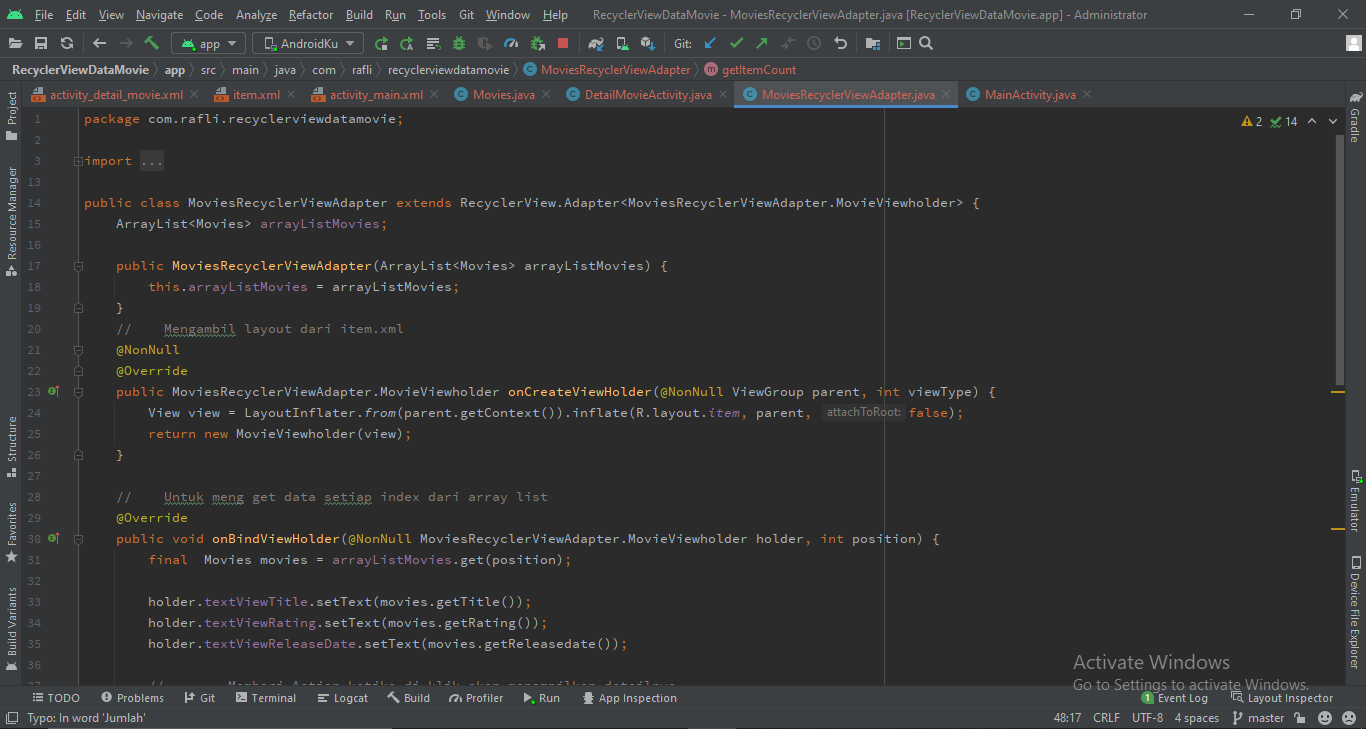1366x729 pixels.
Task: Build the project with the hammer icon
Action: (x=152, y=43)
